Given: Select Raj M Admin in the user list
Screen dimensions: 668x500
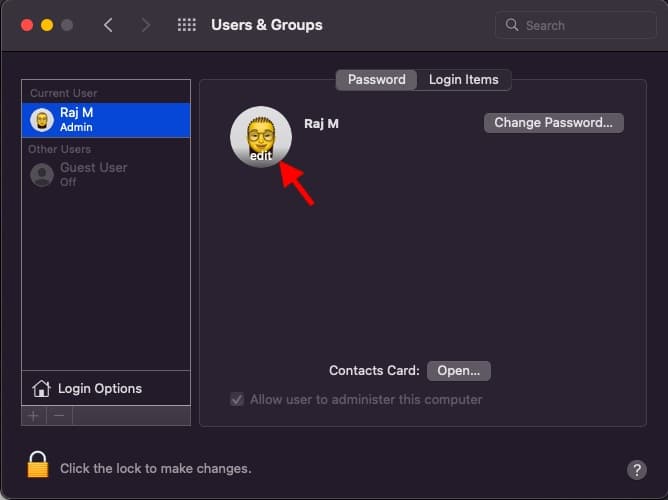Looking at the screenshot, I should (x=106, y=120).
